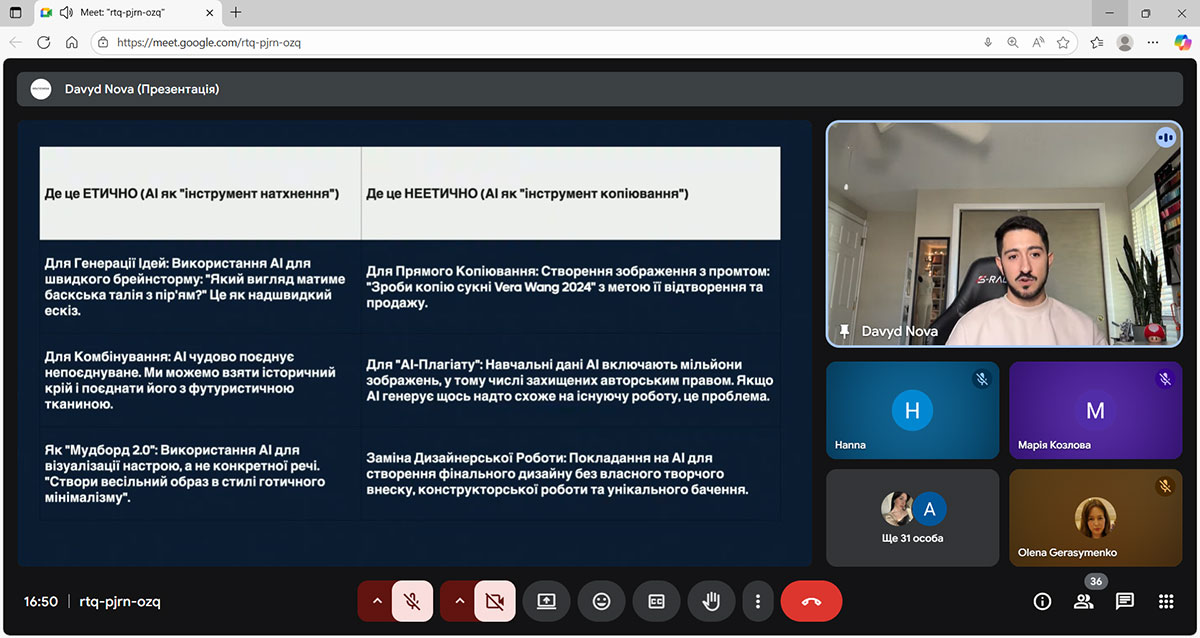
Task: Open more options three-dot menu
Action: pos(758,601)
